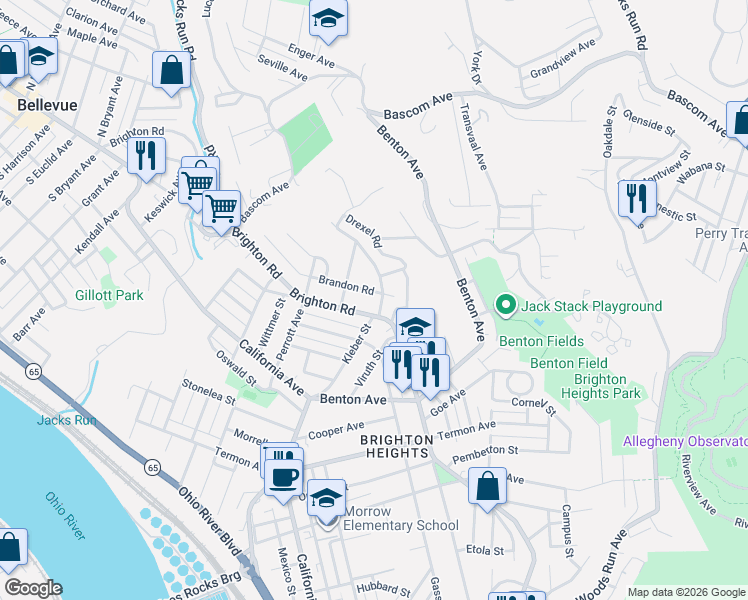Viewport: 748px width, 600px height.
Task: Open the Google logo link
Action: [33, 588]
